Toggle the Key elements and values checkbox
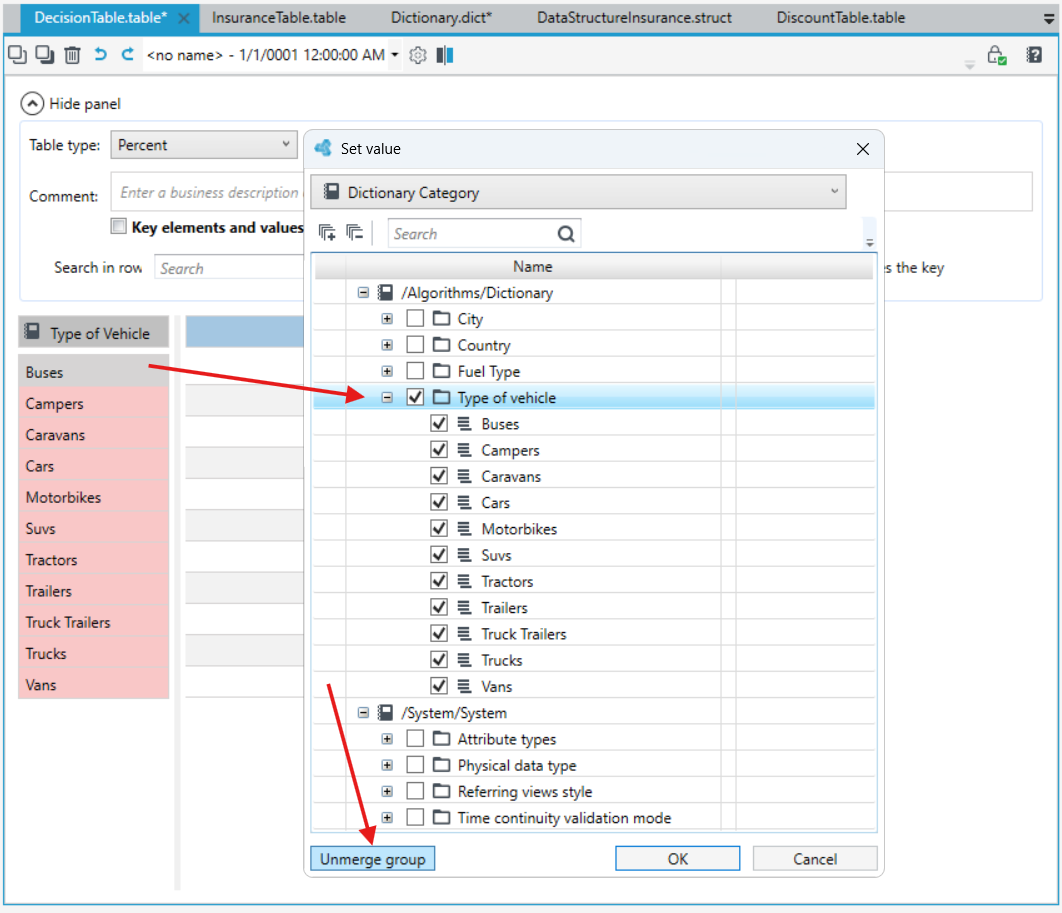The image size is (1062, 913). click(119, 226)
